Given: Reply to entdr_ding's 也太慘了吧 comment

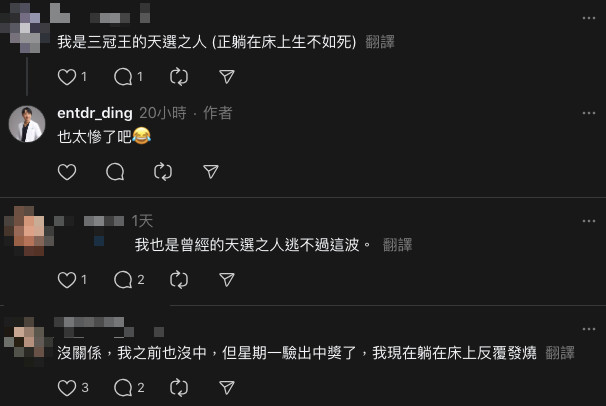Looking at the screenshot, I should 115,172.
